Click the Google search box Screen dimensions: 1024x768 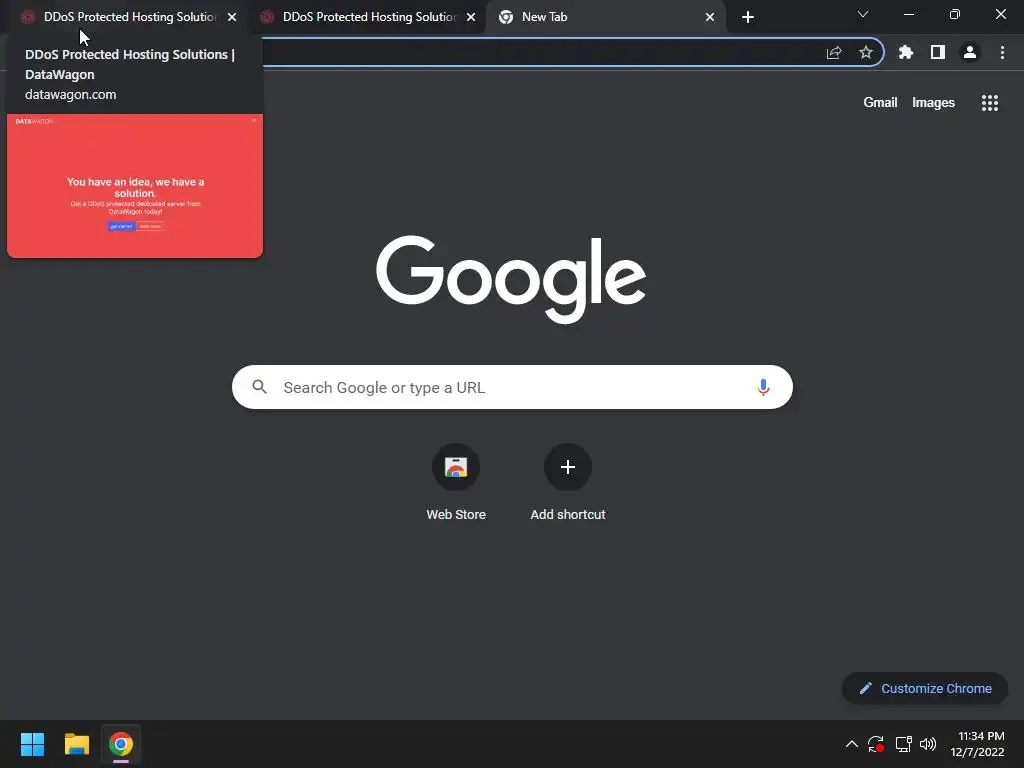coord(512,387)
